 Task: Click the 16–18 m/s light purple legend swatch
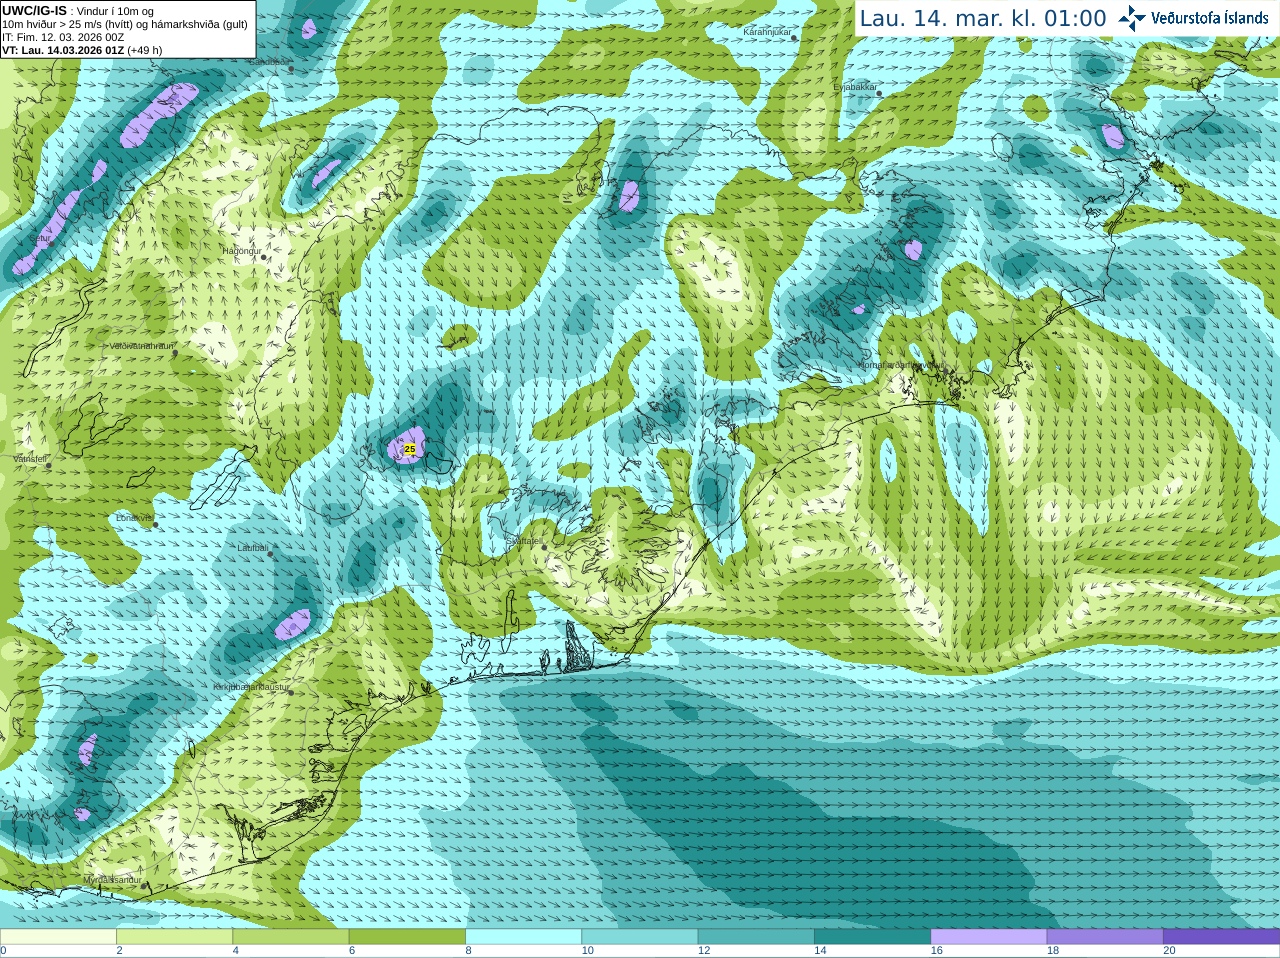[989, 936]
